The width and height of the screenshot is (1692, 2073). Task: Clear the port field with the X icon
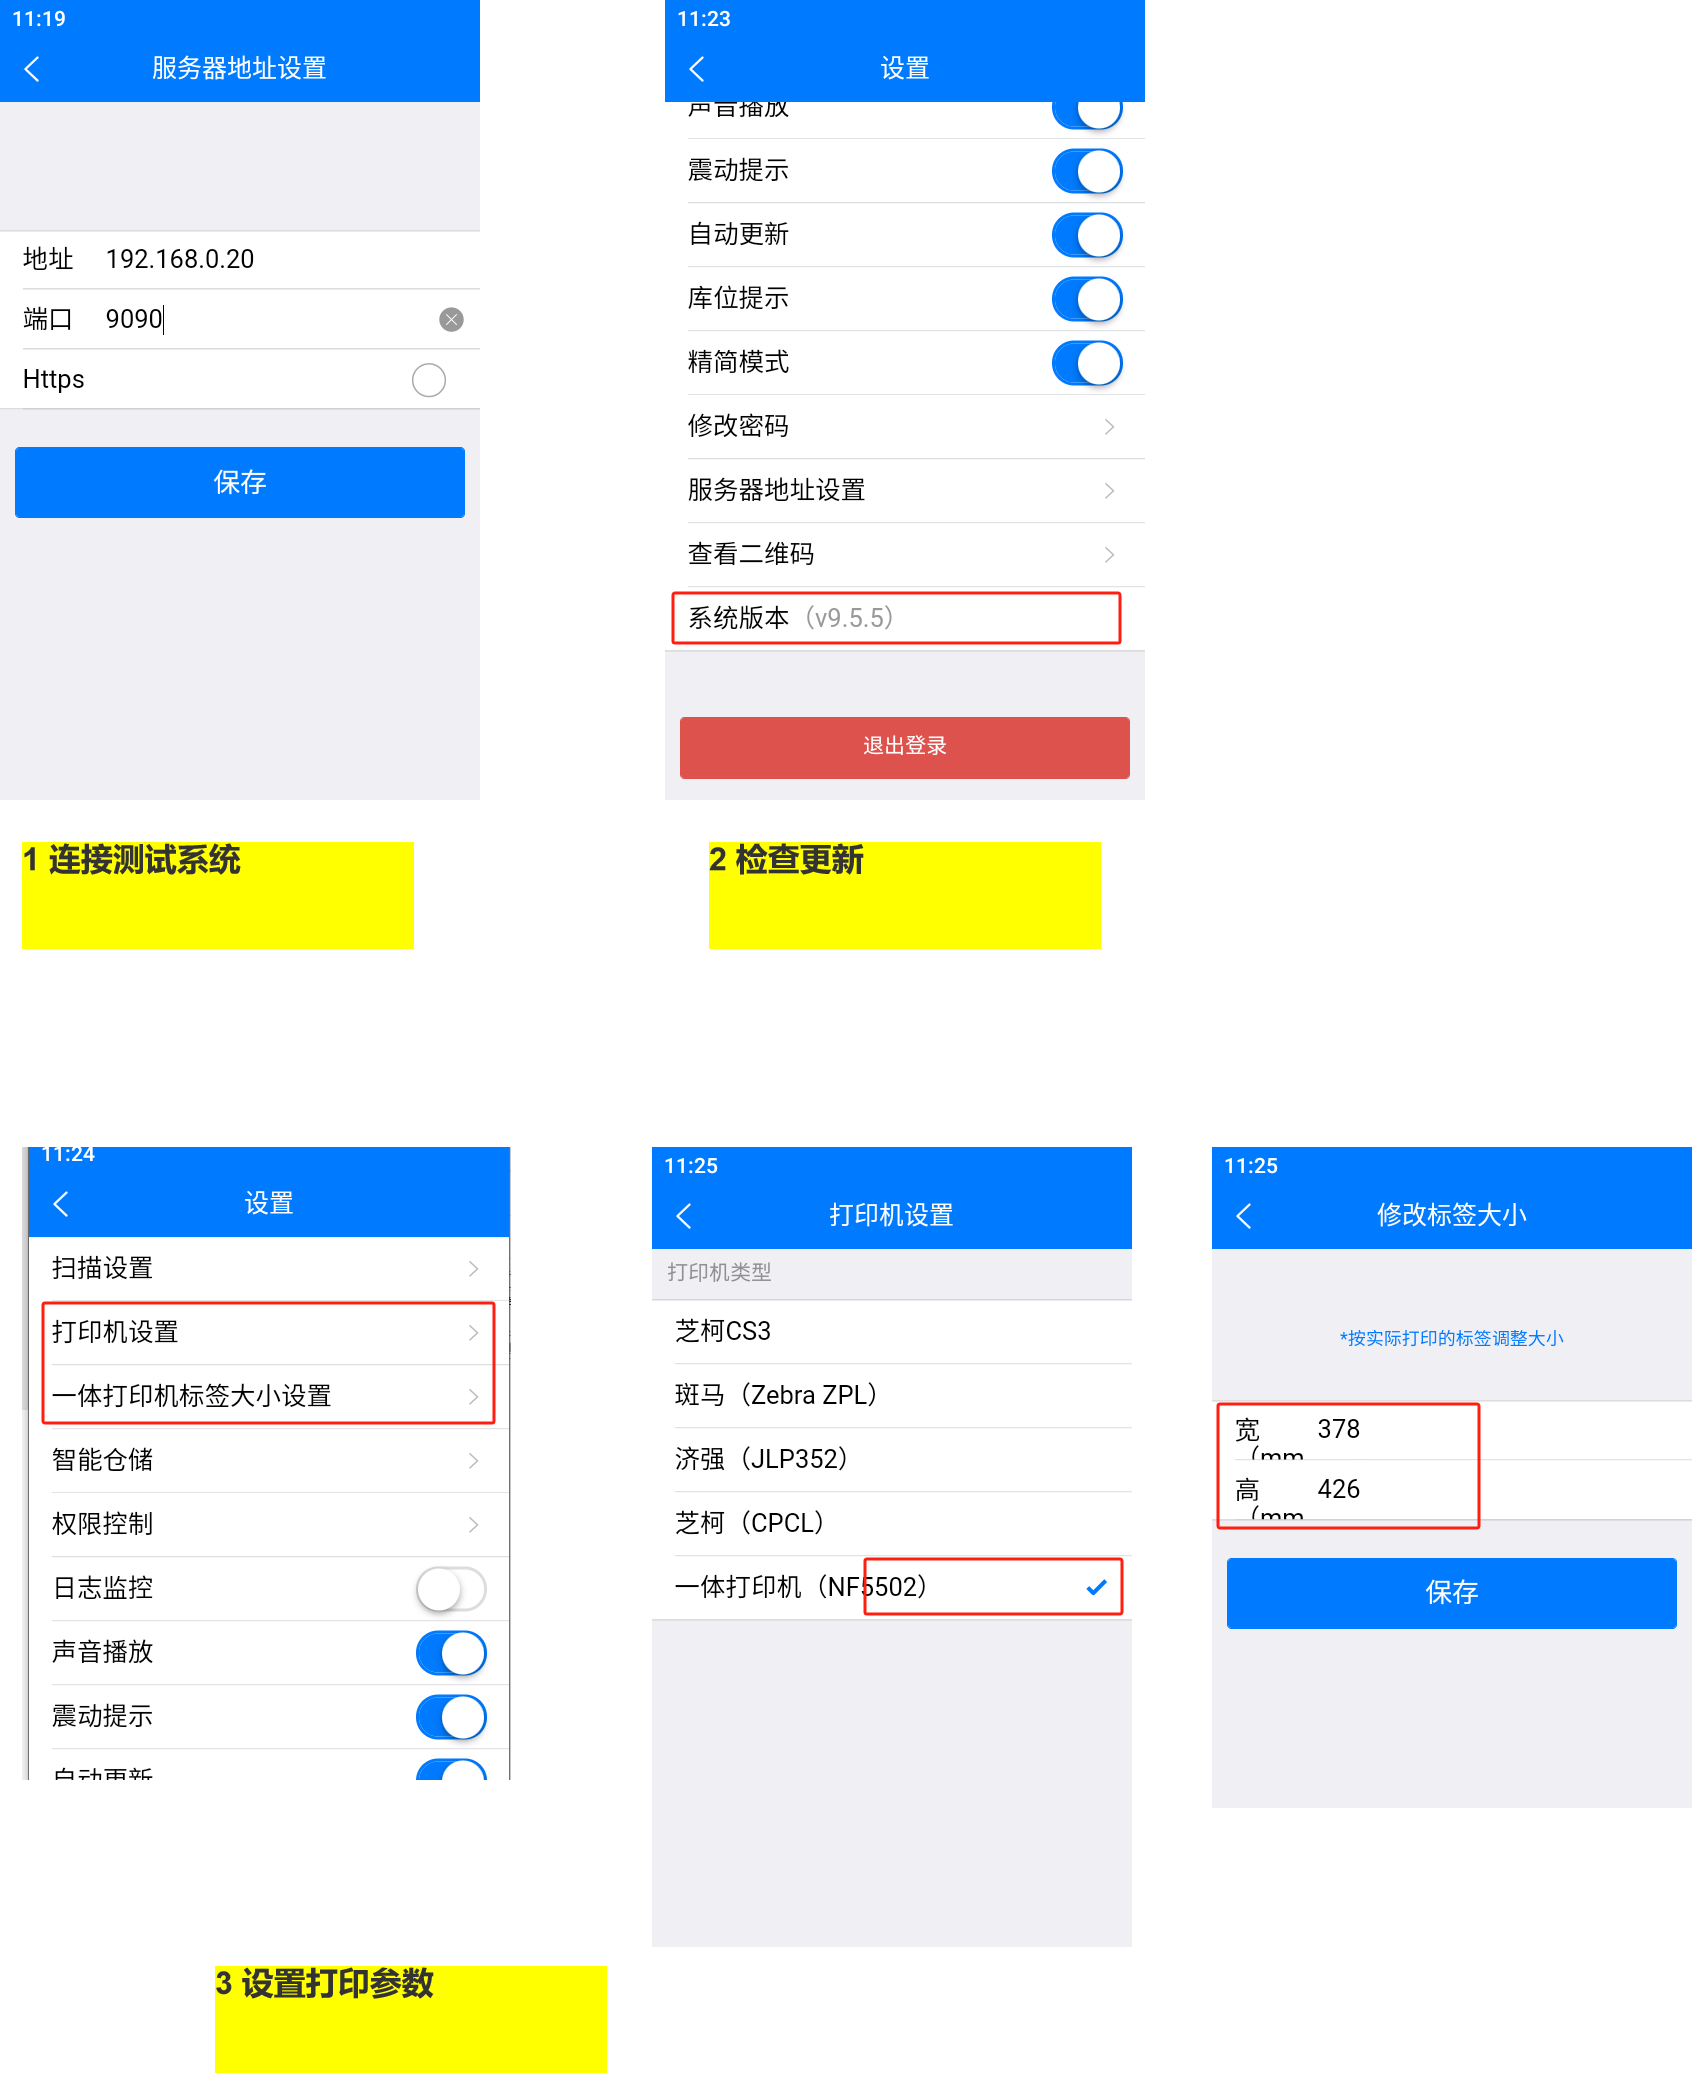(x=451, y=319)
